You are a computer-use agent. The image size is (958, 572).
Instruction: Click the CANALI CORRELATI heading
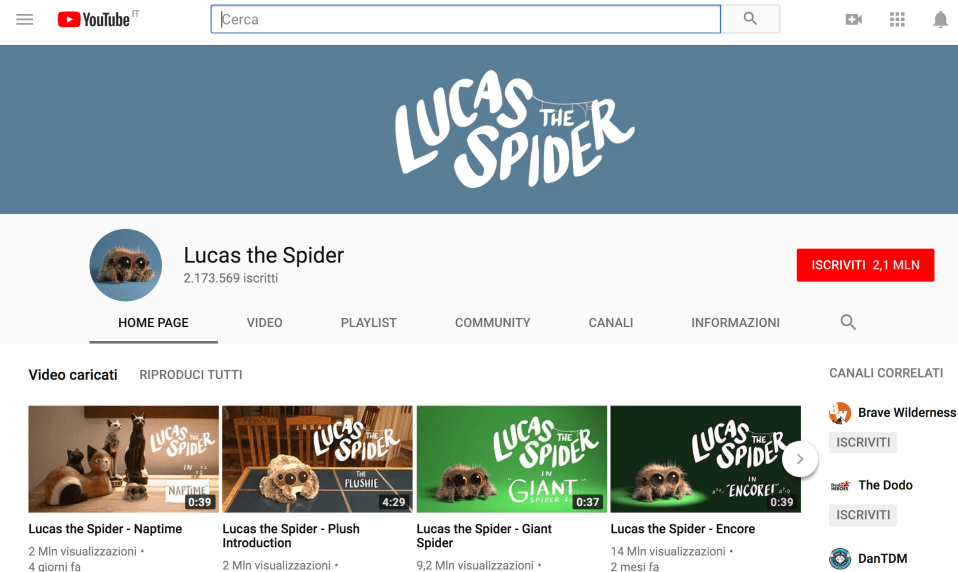[x=886, y=373]
